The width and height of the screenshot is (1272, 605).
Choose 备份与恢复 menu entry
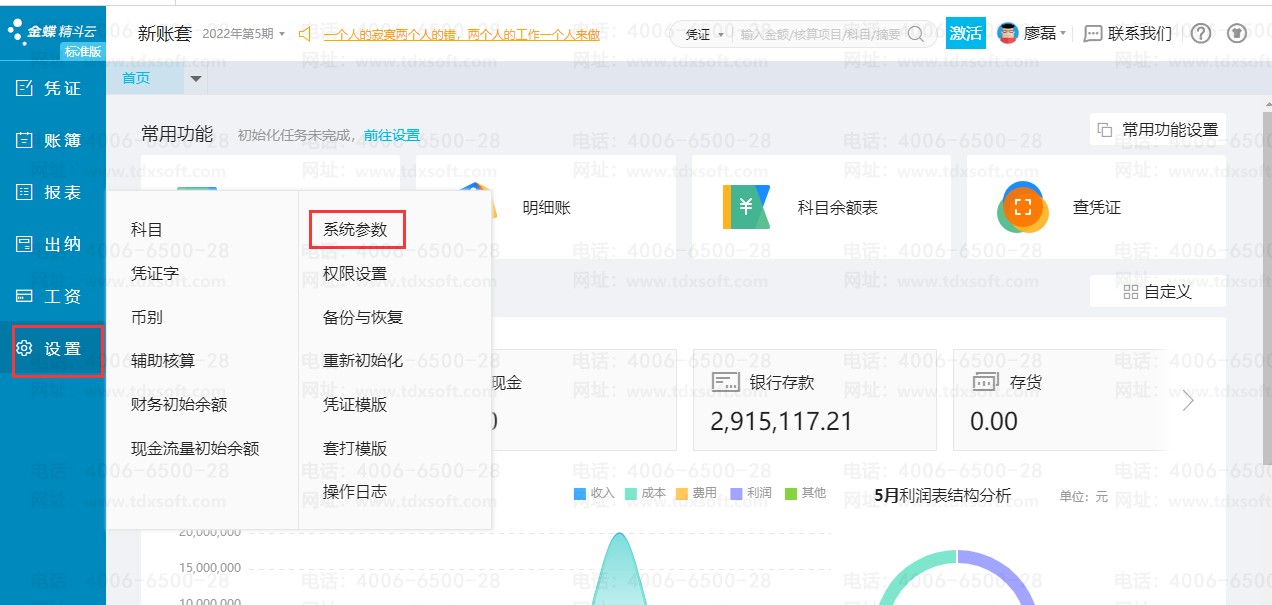pos(362,317)
